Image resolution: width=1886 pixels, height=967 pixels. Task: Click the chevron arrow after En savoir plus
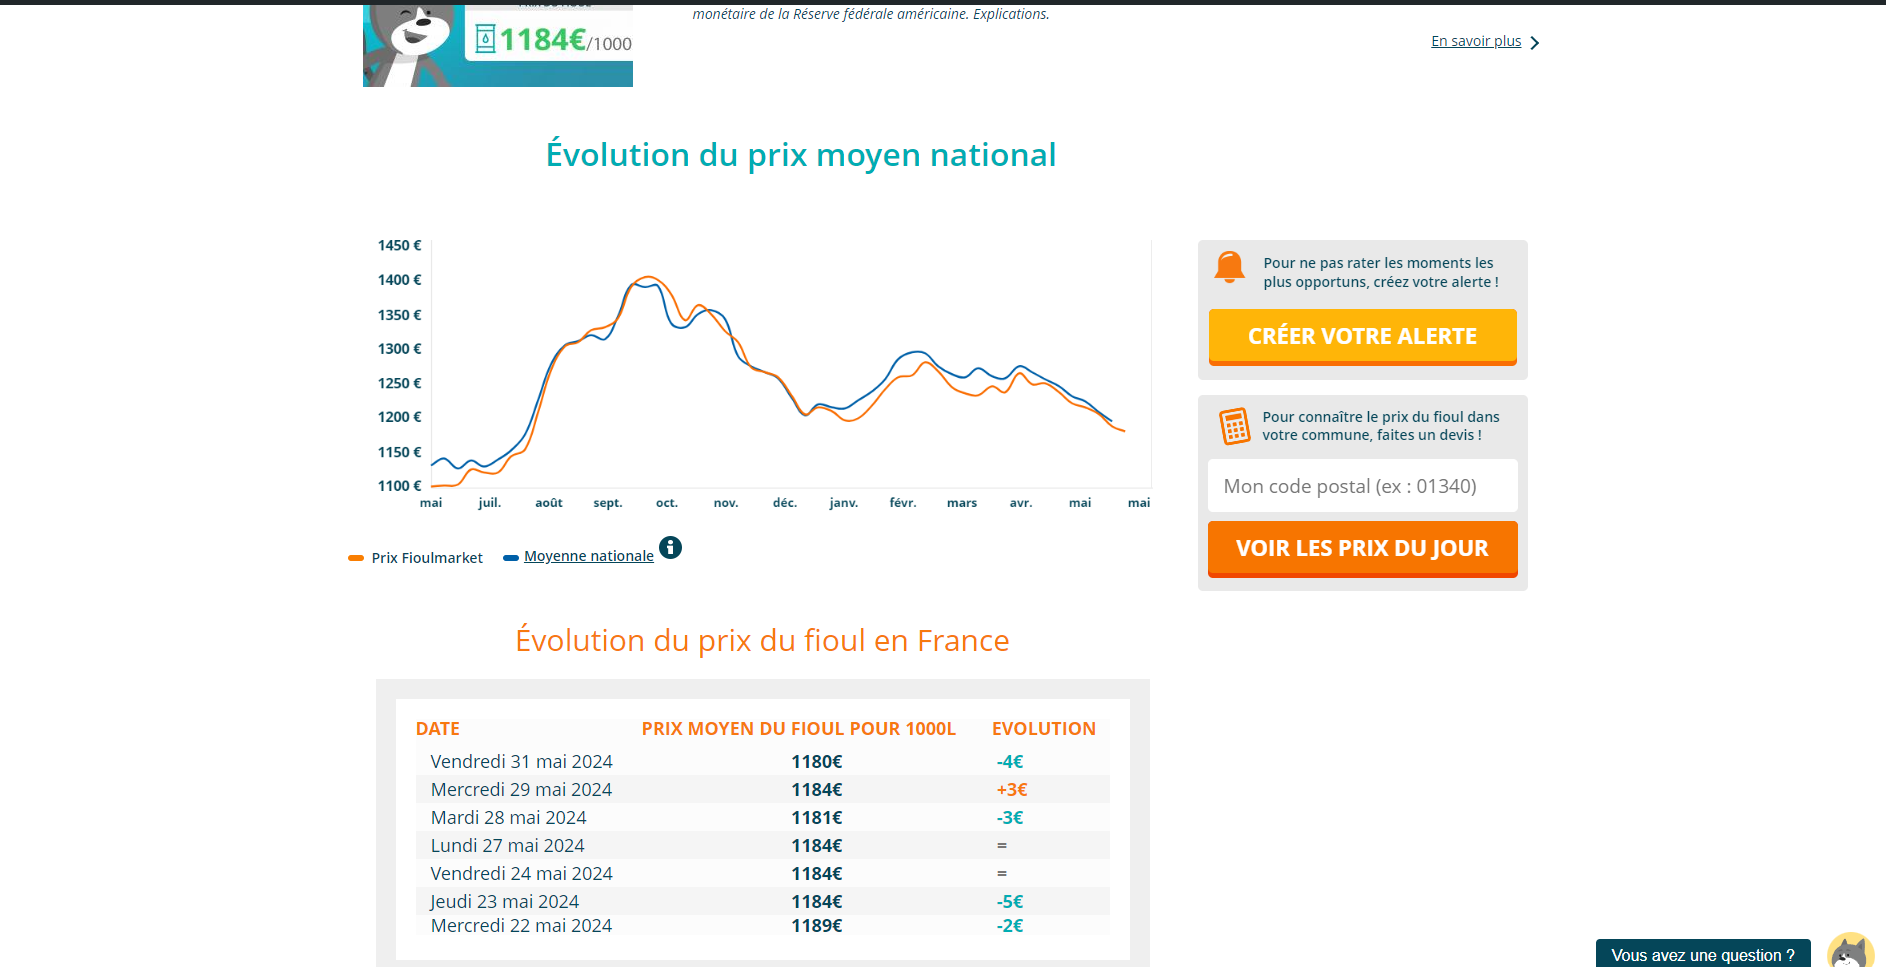click(1535, 43)
